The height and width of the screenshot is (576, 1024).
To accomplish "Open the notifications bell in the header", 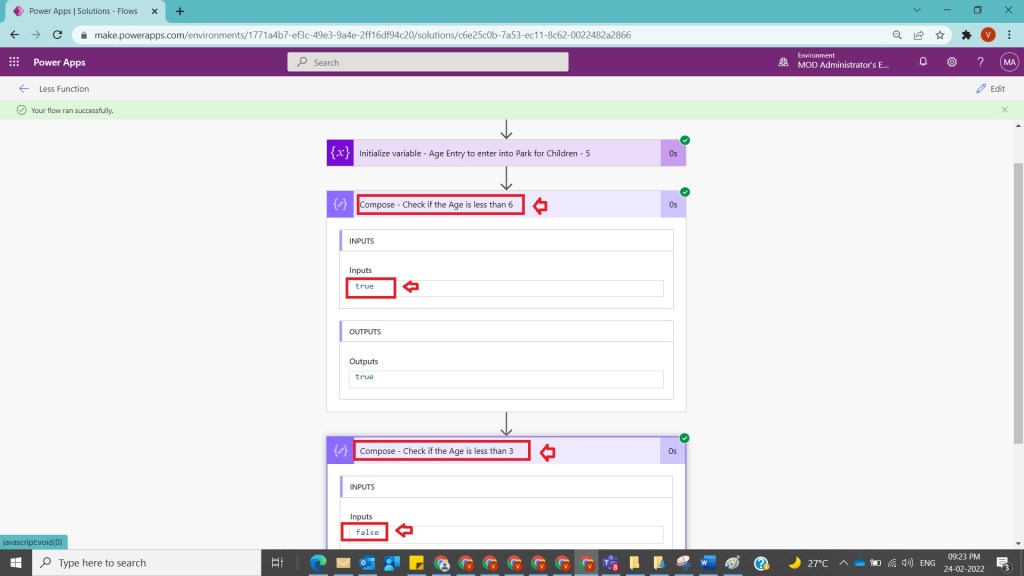I will (x=923, y=62).
